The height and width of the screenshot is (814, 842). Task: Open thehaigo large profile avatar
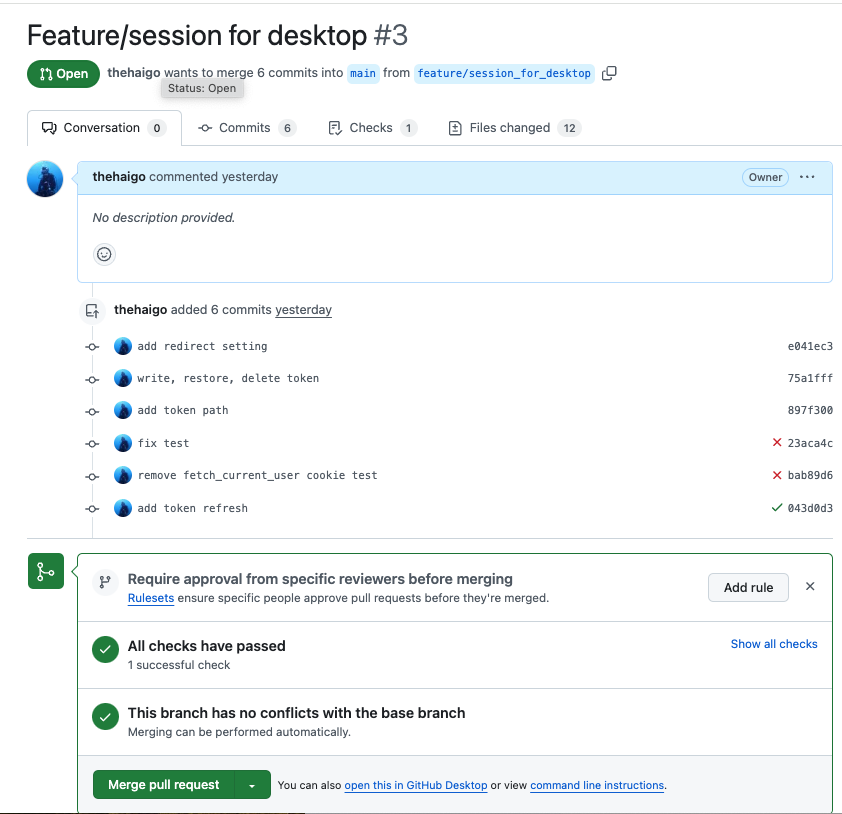click(x=45, y=179)
